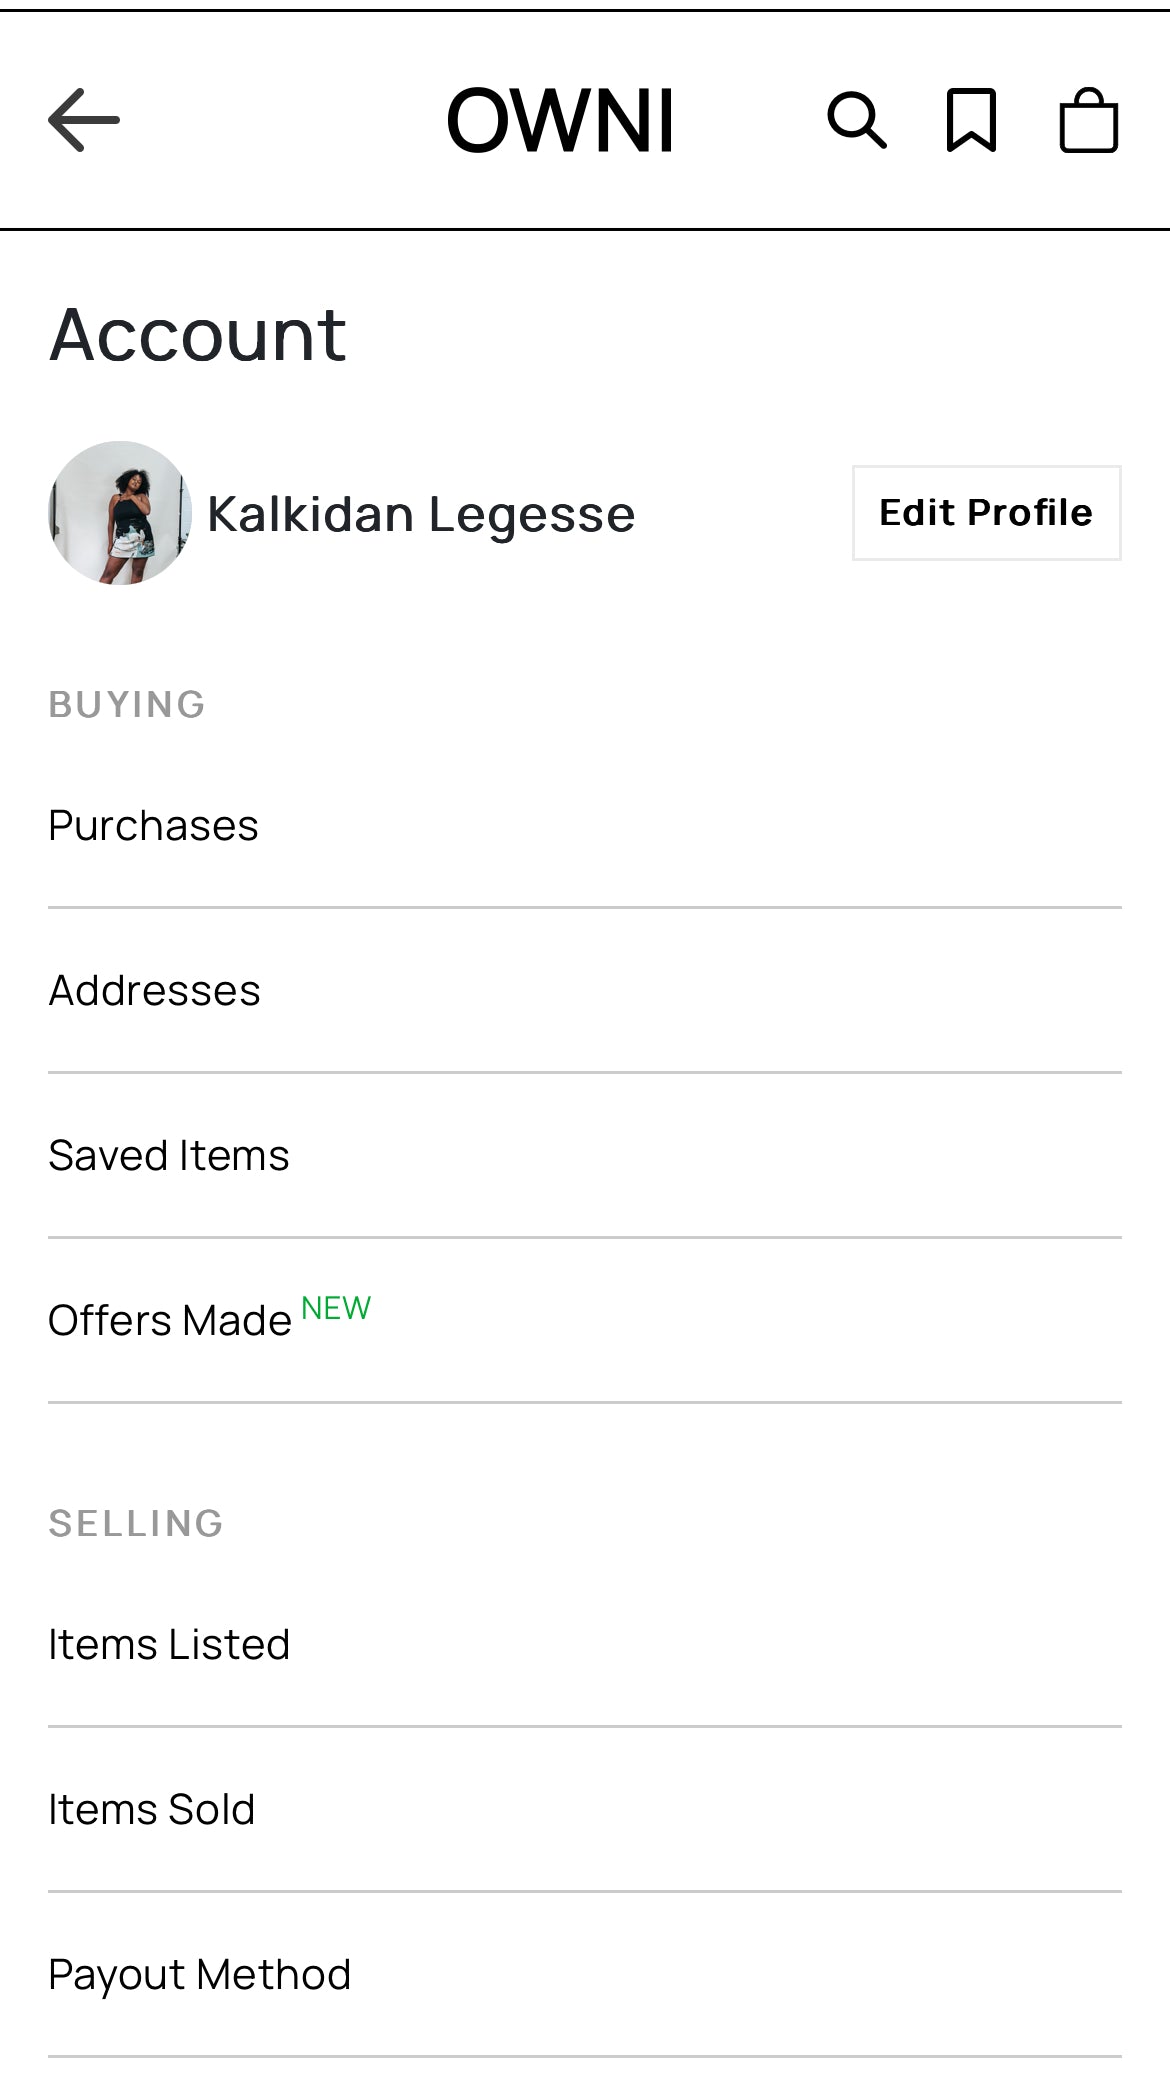Click the SELLING section label

click(136, 1524)
